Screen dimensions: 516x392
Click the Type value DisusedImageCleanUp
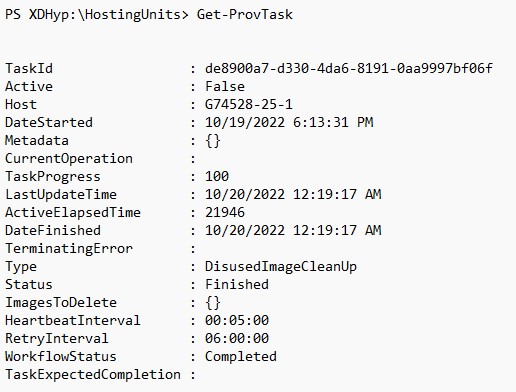point(281,267)
